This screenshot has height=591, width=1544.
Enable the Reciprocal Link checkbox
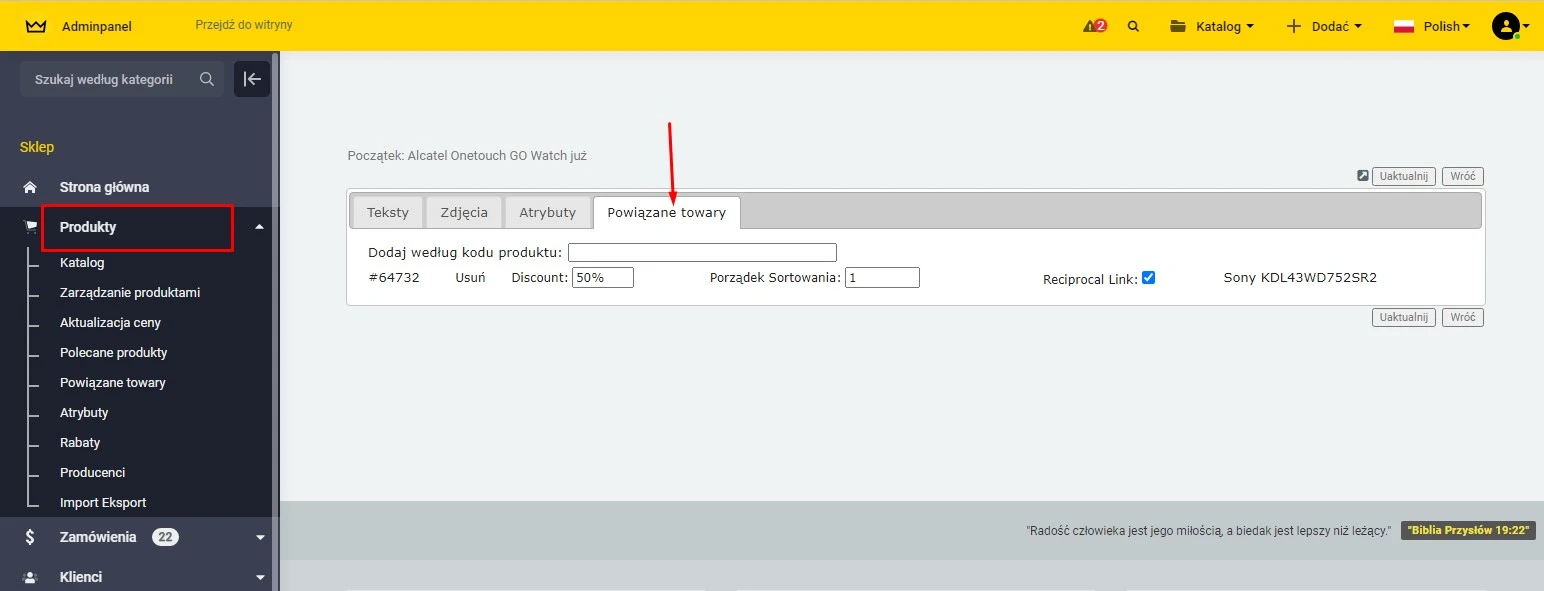1149,278
